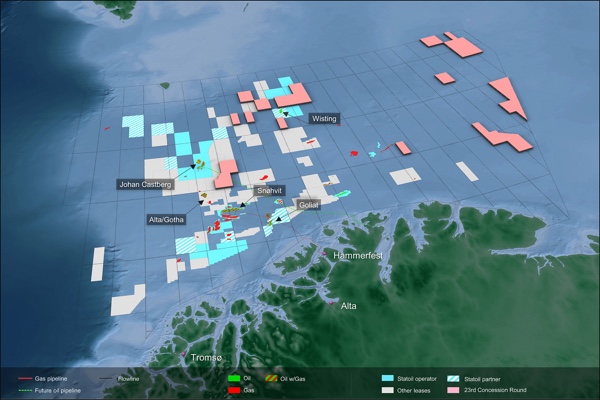This screenshot has height=400, width=600.
Task: Click the Wisting field label
Action: click(324, 119)
